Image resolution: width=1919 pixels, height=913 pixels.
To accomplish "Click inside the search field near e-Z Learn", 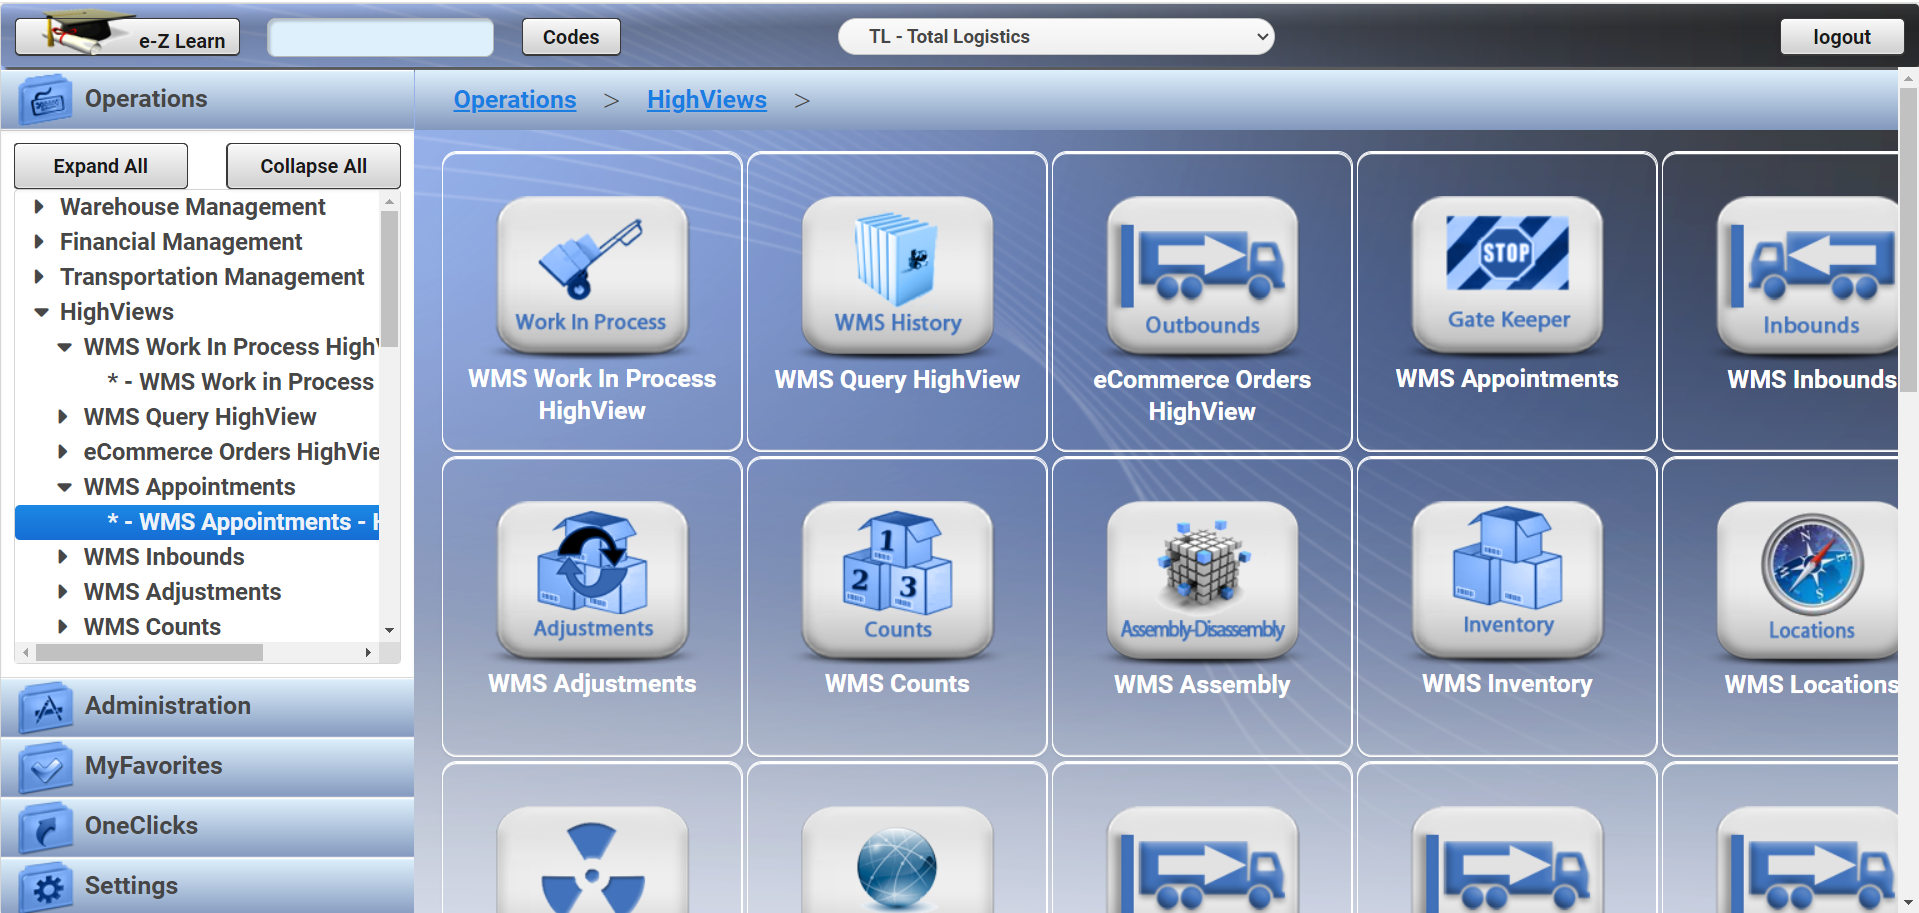I will (380, 36).
